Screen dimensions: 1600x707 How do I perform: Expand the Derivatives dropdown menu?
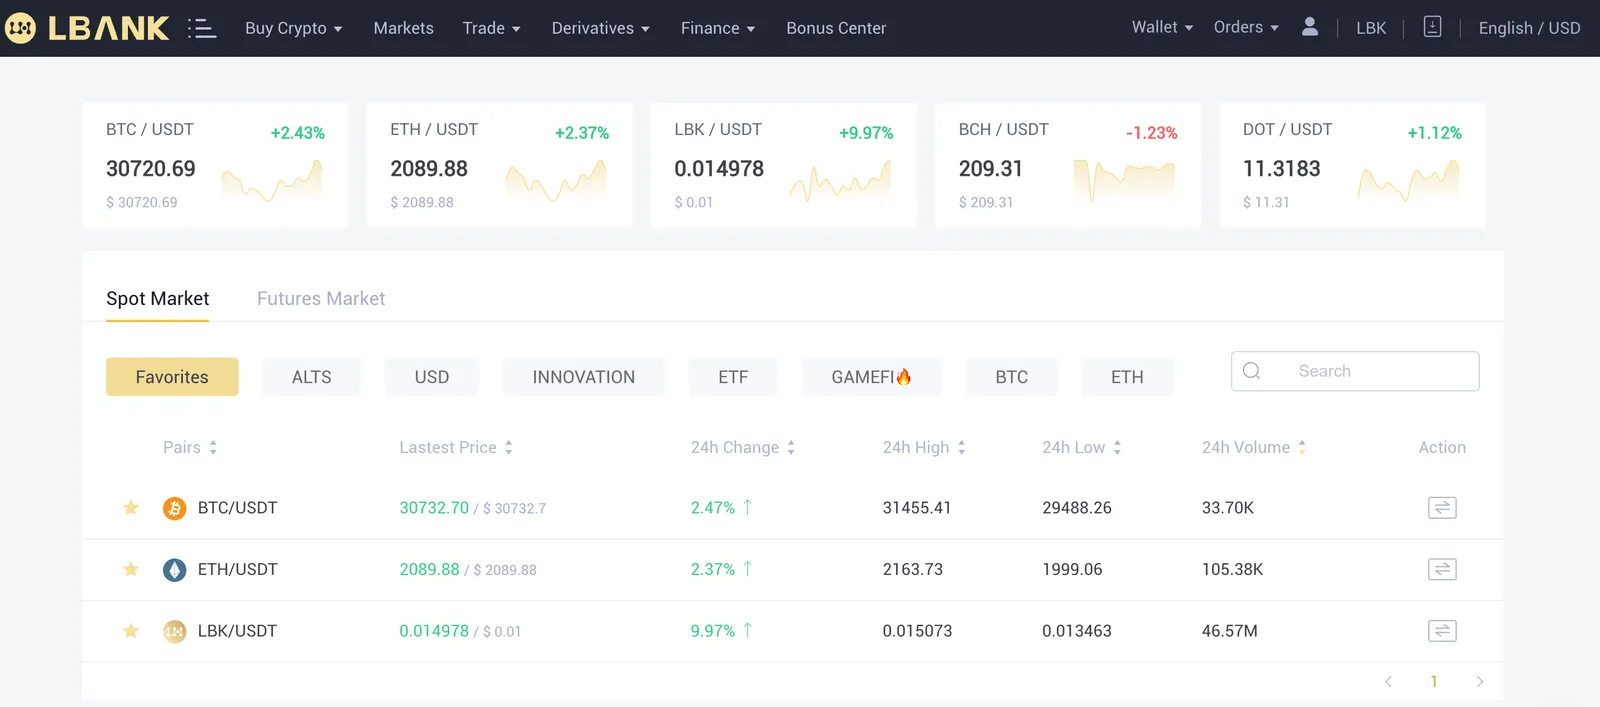tap(601, 28)
